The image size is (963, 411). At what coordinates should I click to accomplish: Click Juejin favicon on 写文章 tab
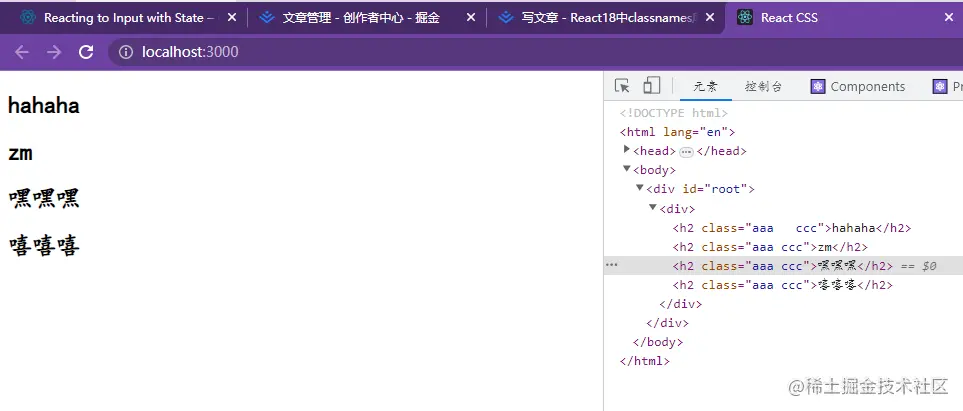tap(505, 18)
